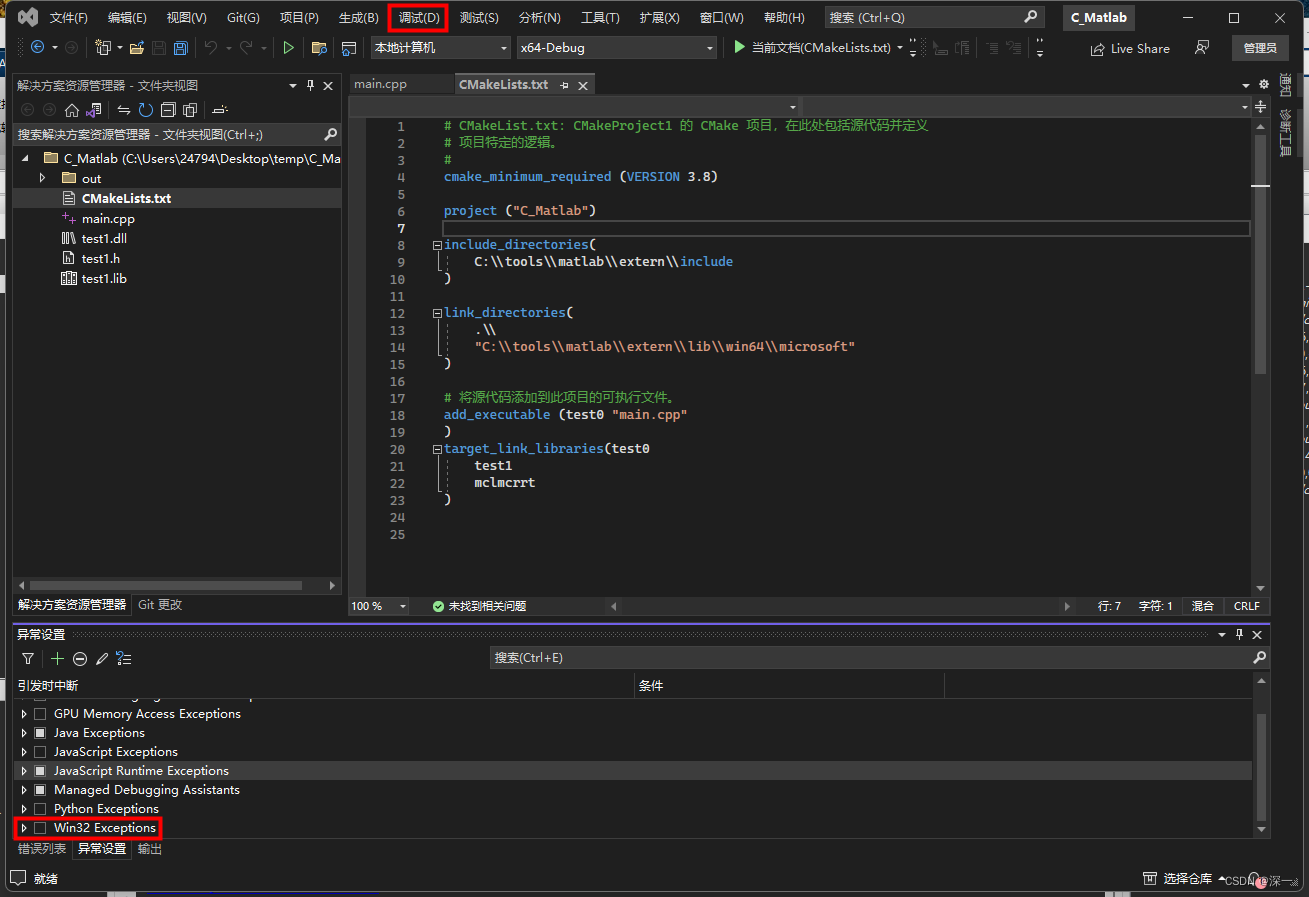
Task: Switch to the Git 更改 tab
Action: [160, 605]
